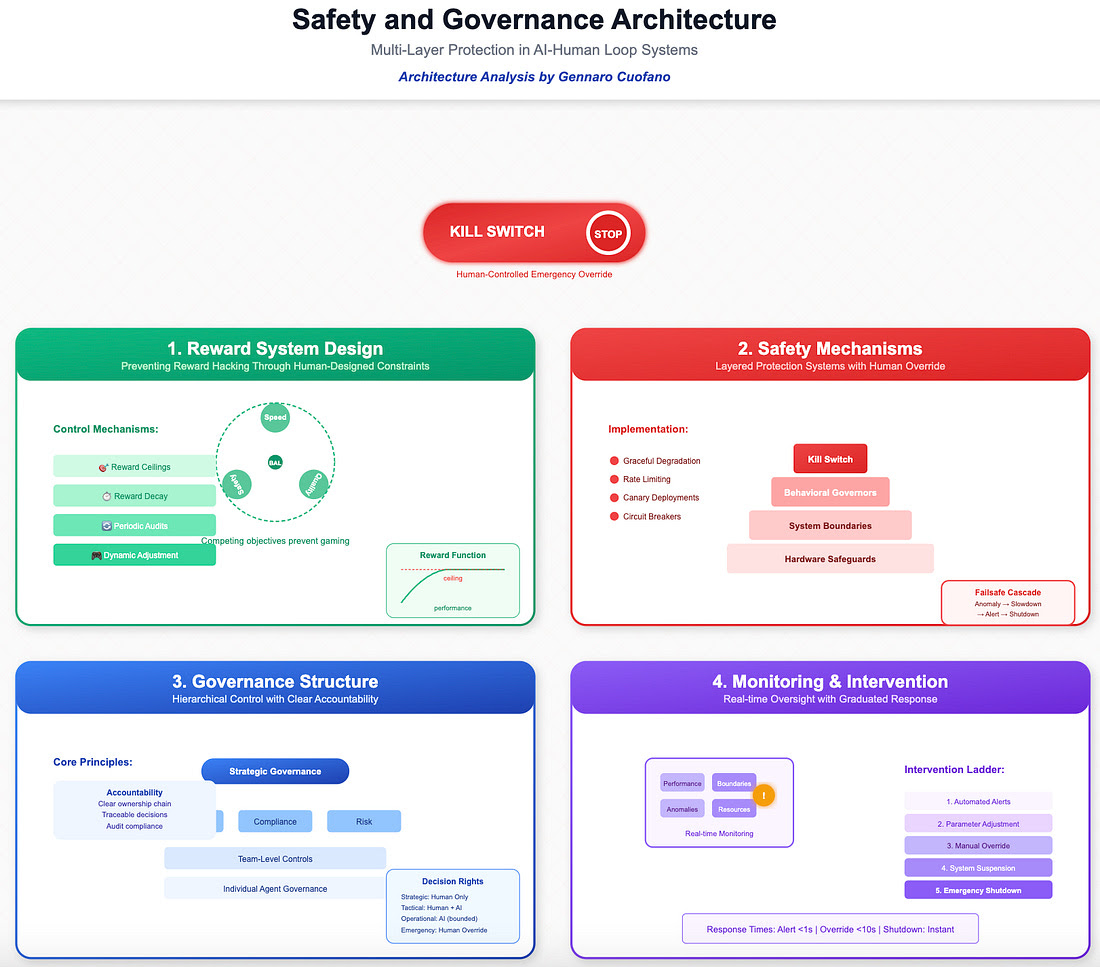
Task: Select step 1. Automated Alerts
Action: 978,801
